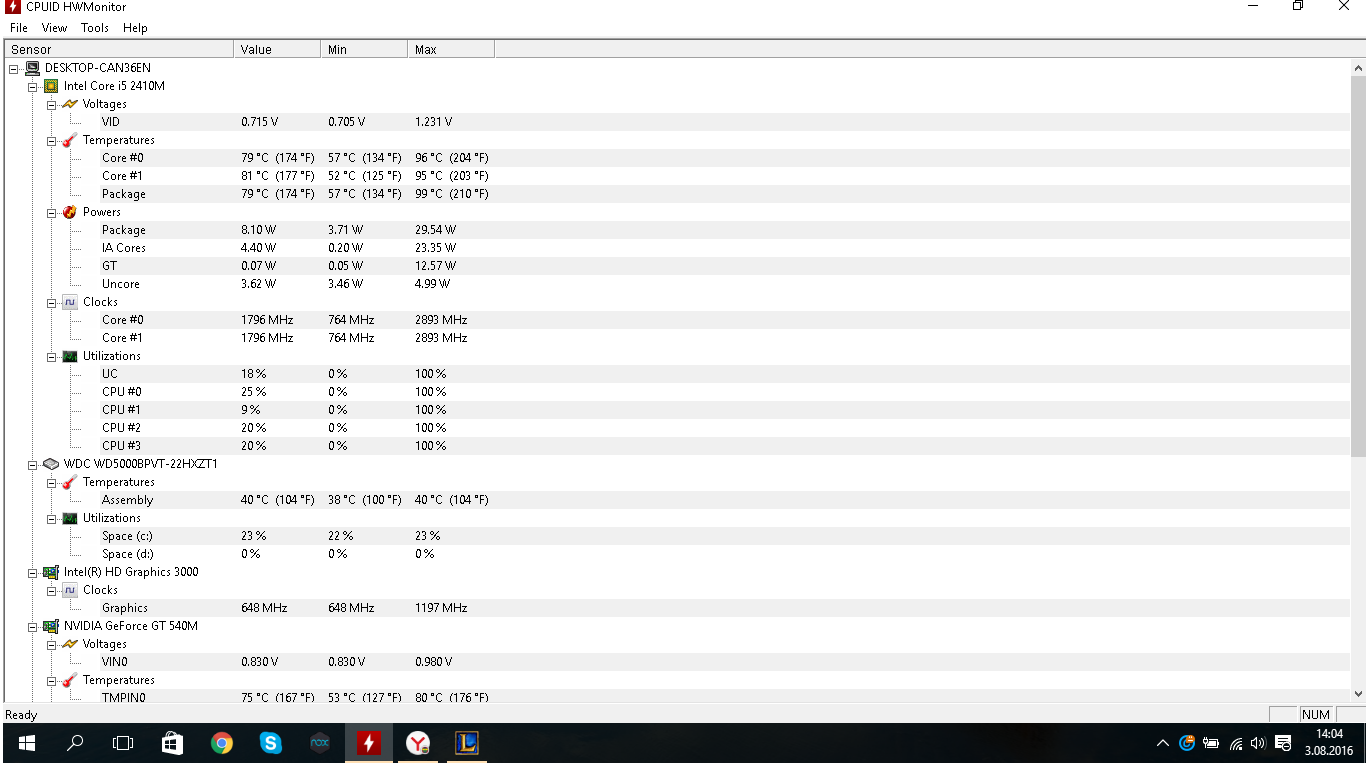Open Task View from the taskbar

123,744
